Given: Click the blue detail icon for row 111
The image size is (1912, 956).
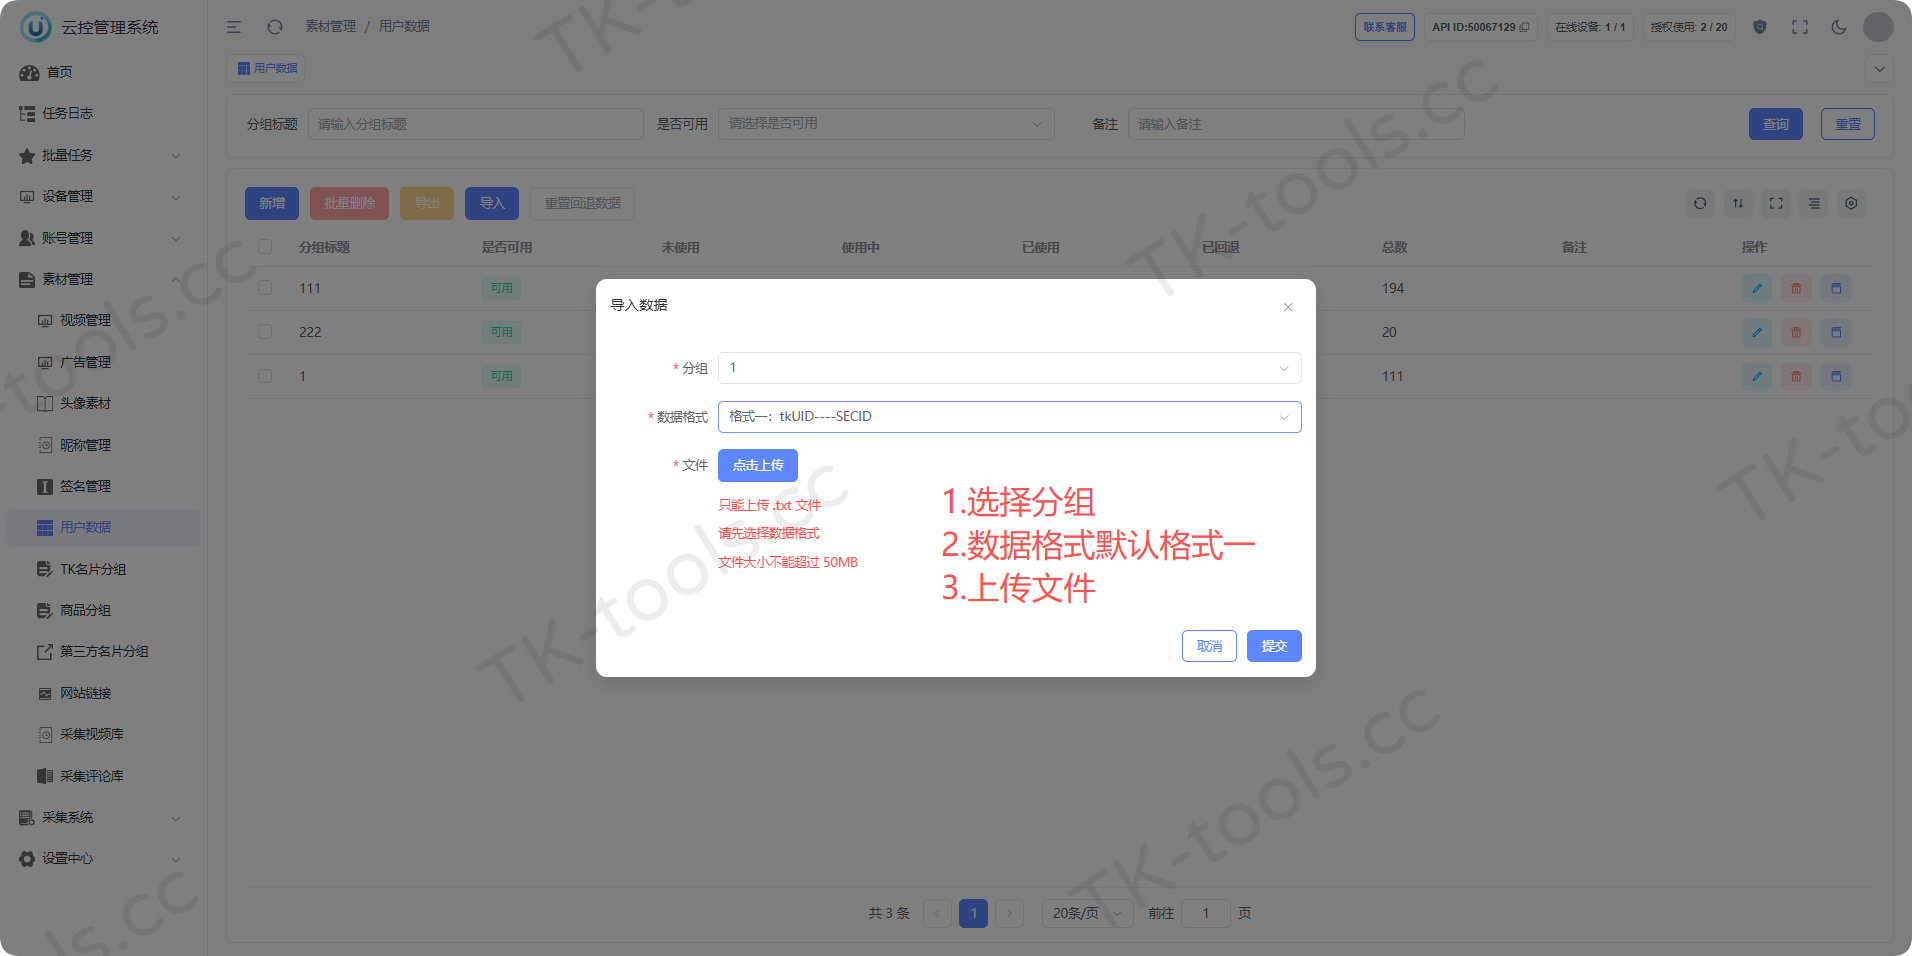Looking at the screenshot, I should coord(1836,289).
